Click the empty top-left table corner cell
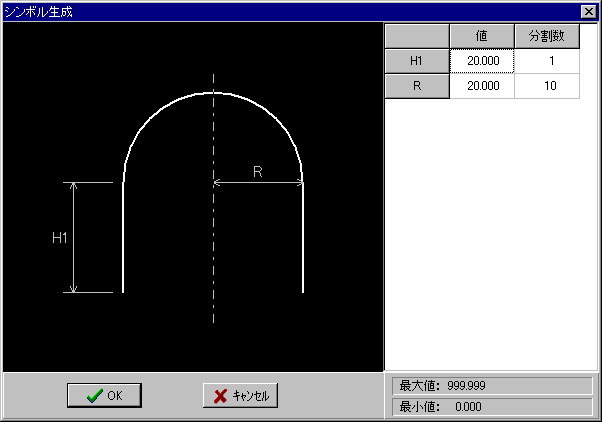 pos(417,36)
